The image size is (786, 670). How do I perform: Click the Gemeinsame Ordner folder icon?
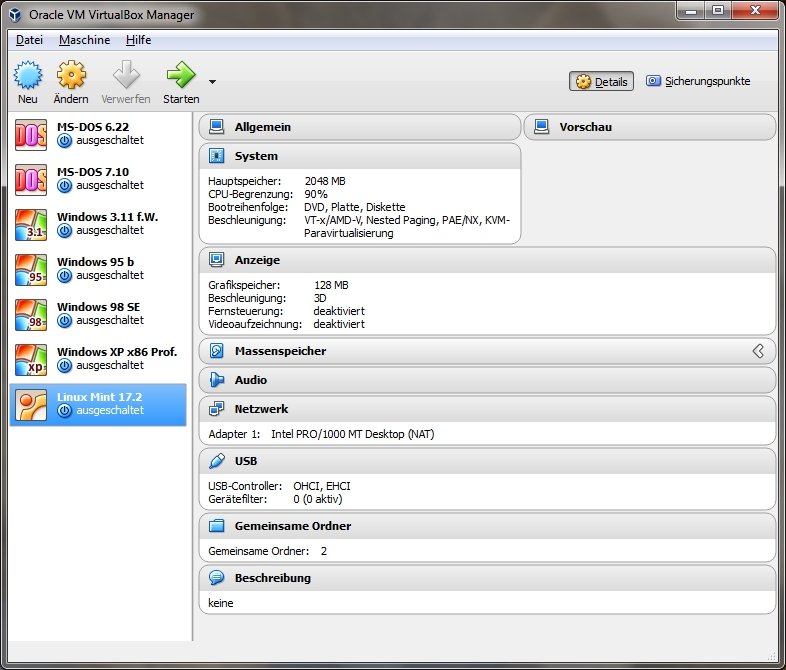point(217,526)
